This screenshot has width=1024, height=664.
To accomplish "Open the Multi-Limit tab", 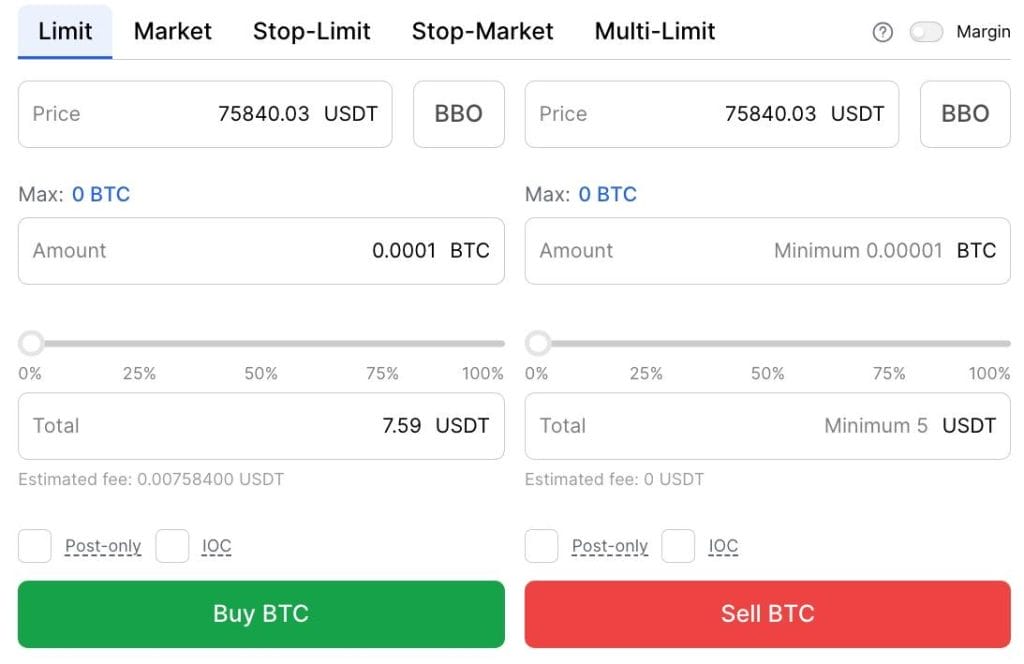I will [x=654, y=31].
